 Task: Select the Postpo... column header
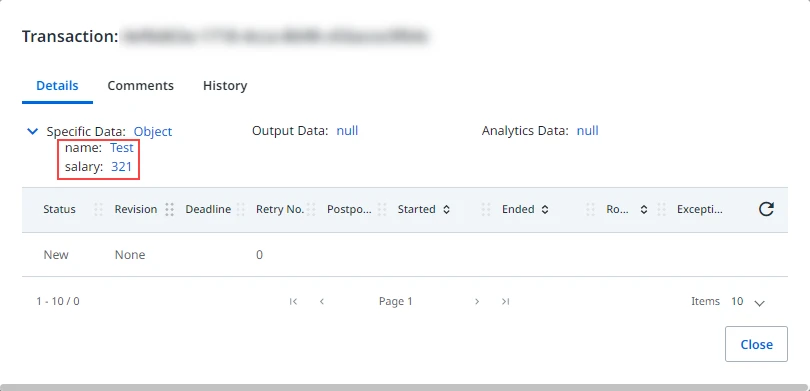click(x=349, y=209)
